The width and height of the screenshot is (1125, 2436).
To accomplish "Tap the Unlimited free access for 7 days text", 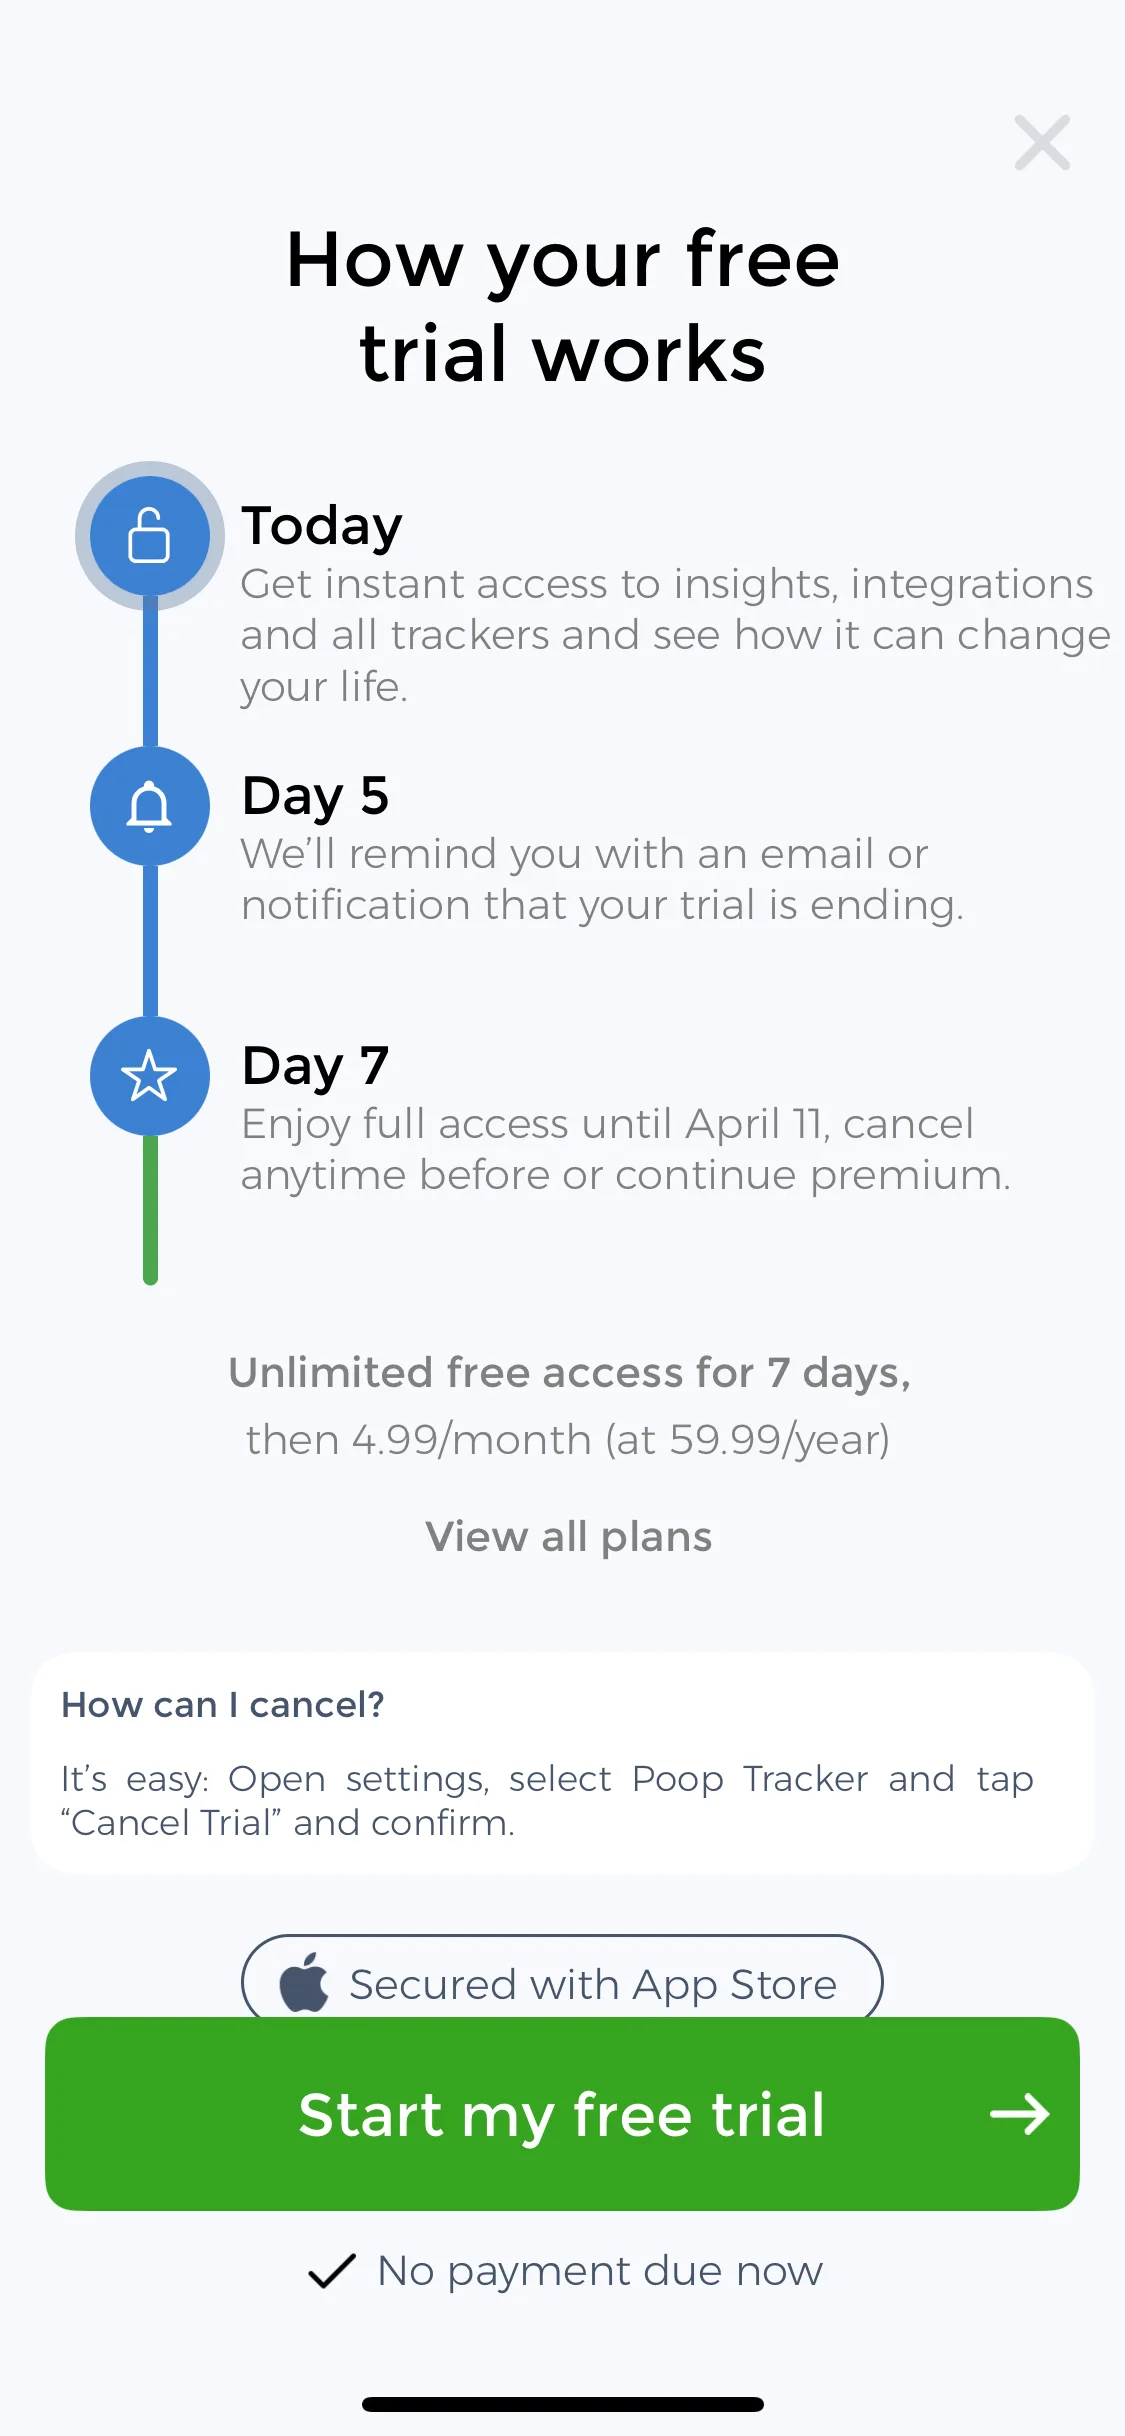I will click(x=569, y=1373).
